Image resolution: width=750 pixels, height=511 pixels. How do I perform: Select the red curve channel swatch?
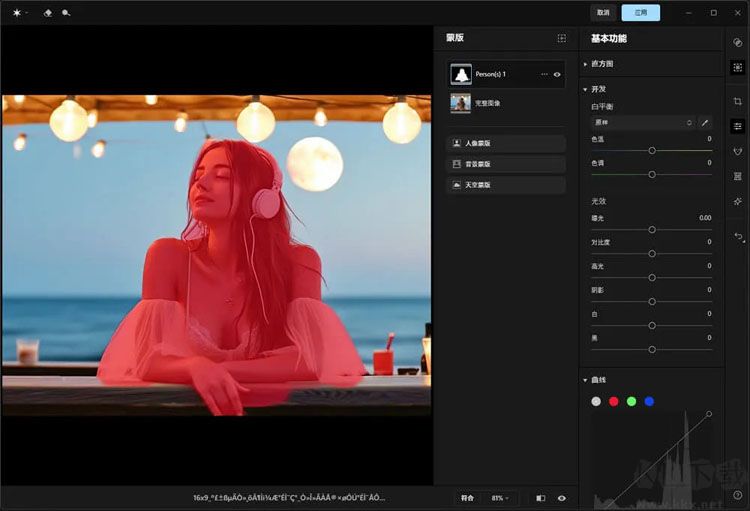point(613,401)
